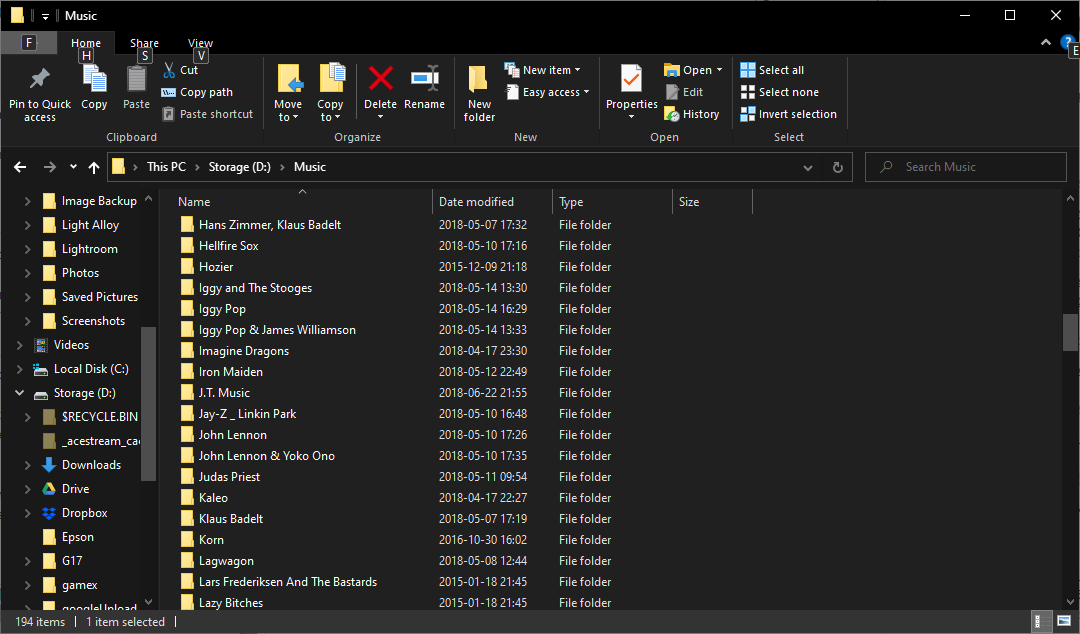Click the navigation pane scrollbar thumb
1080x634 pixels.
point(148,403)
